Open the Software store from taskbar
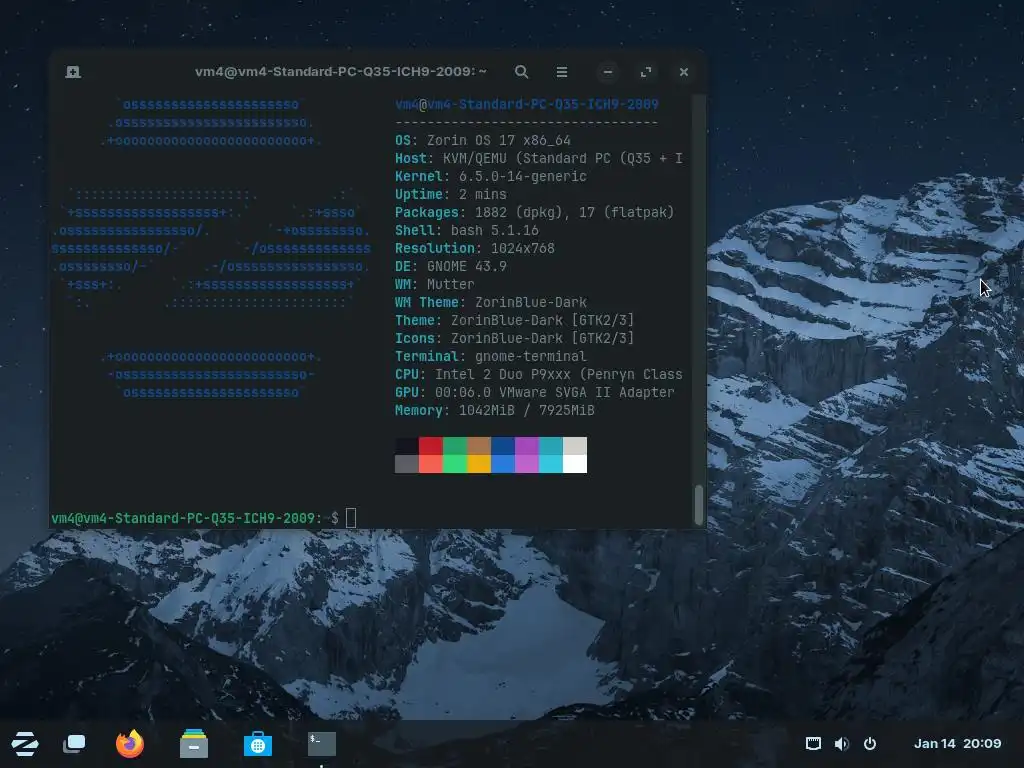 tap(257, 744)
